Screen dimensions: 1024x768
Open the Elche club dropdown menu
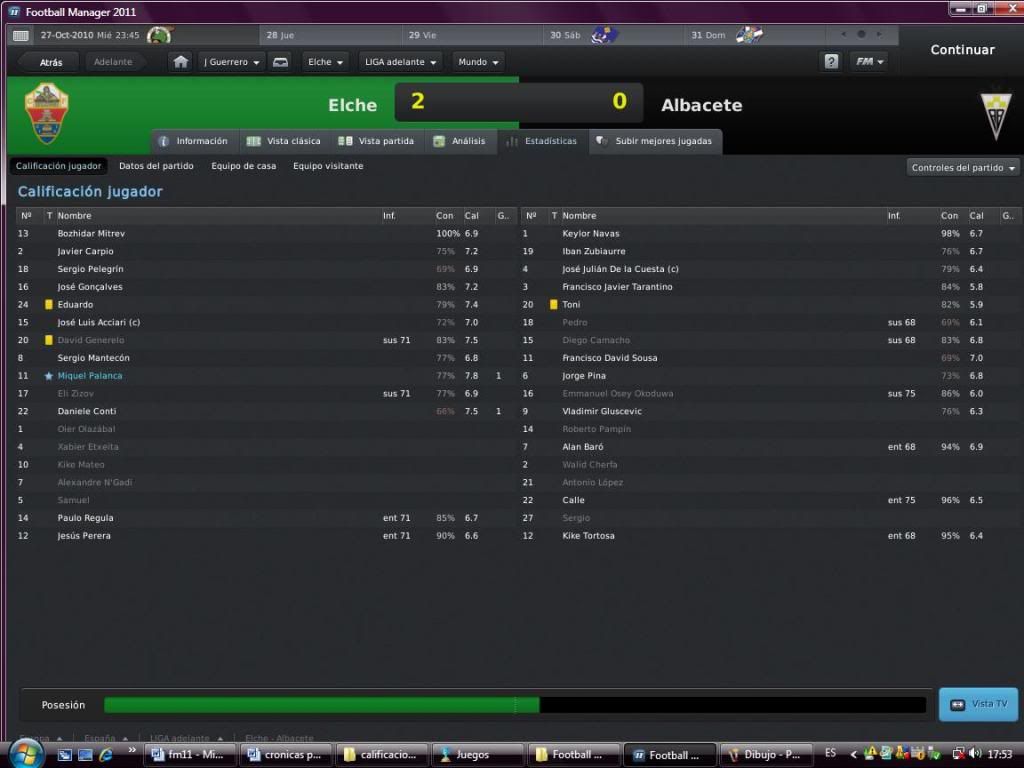point(325,62)
